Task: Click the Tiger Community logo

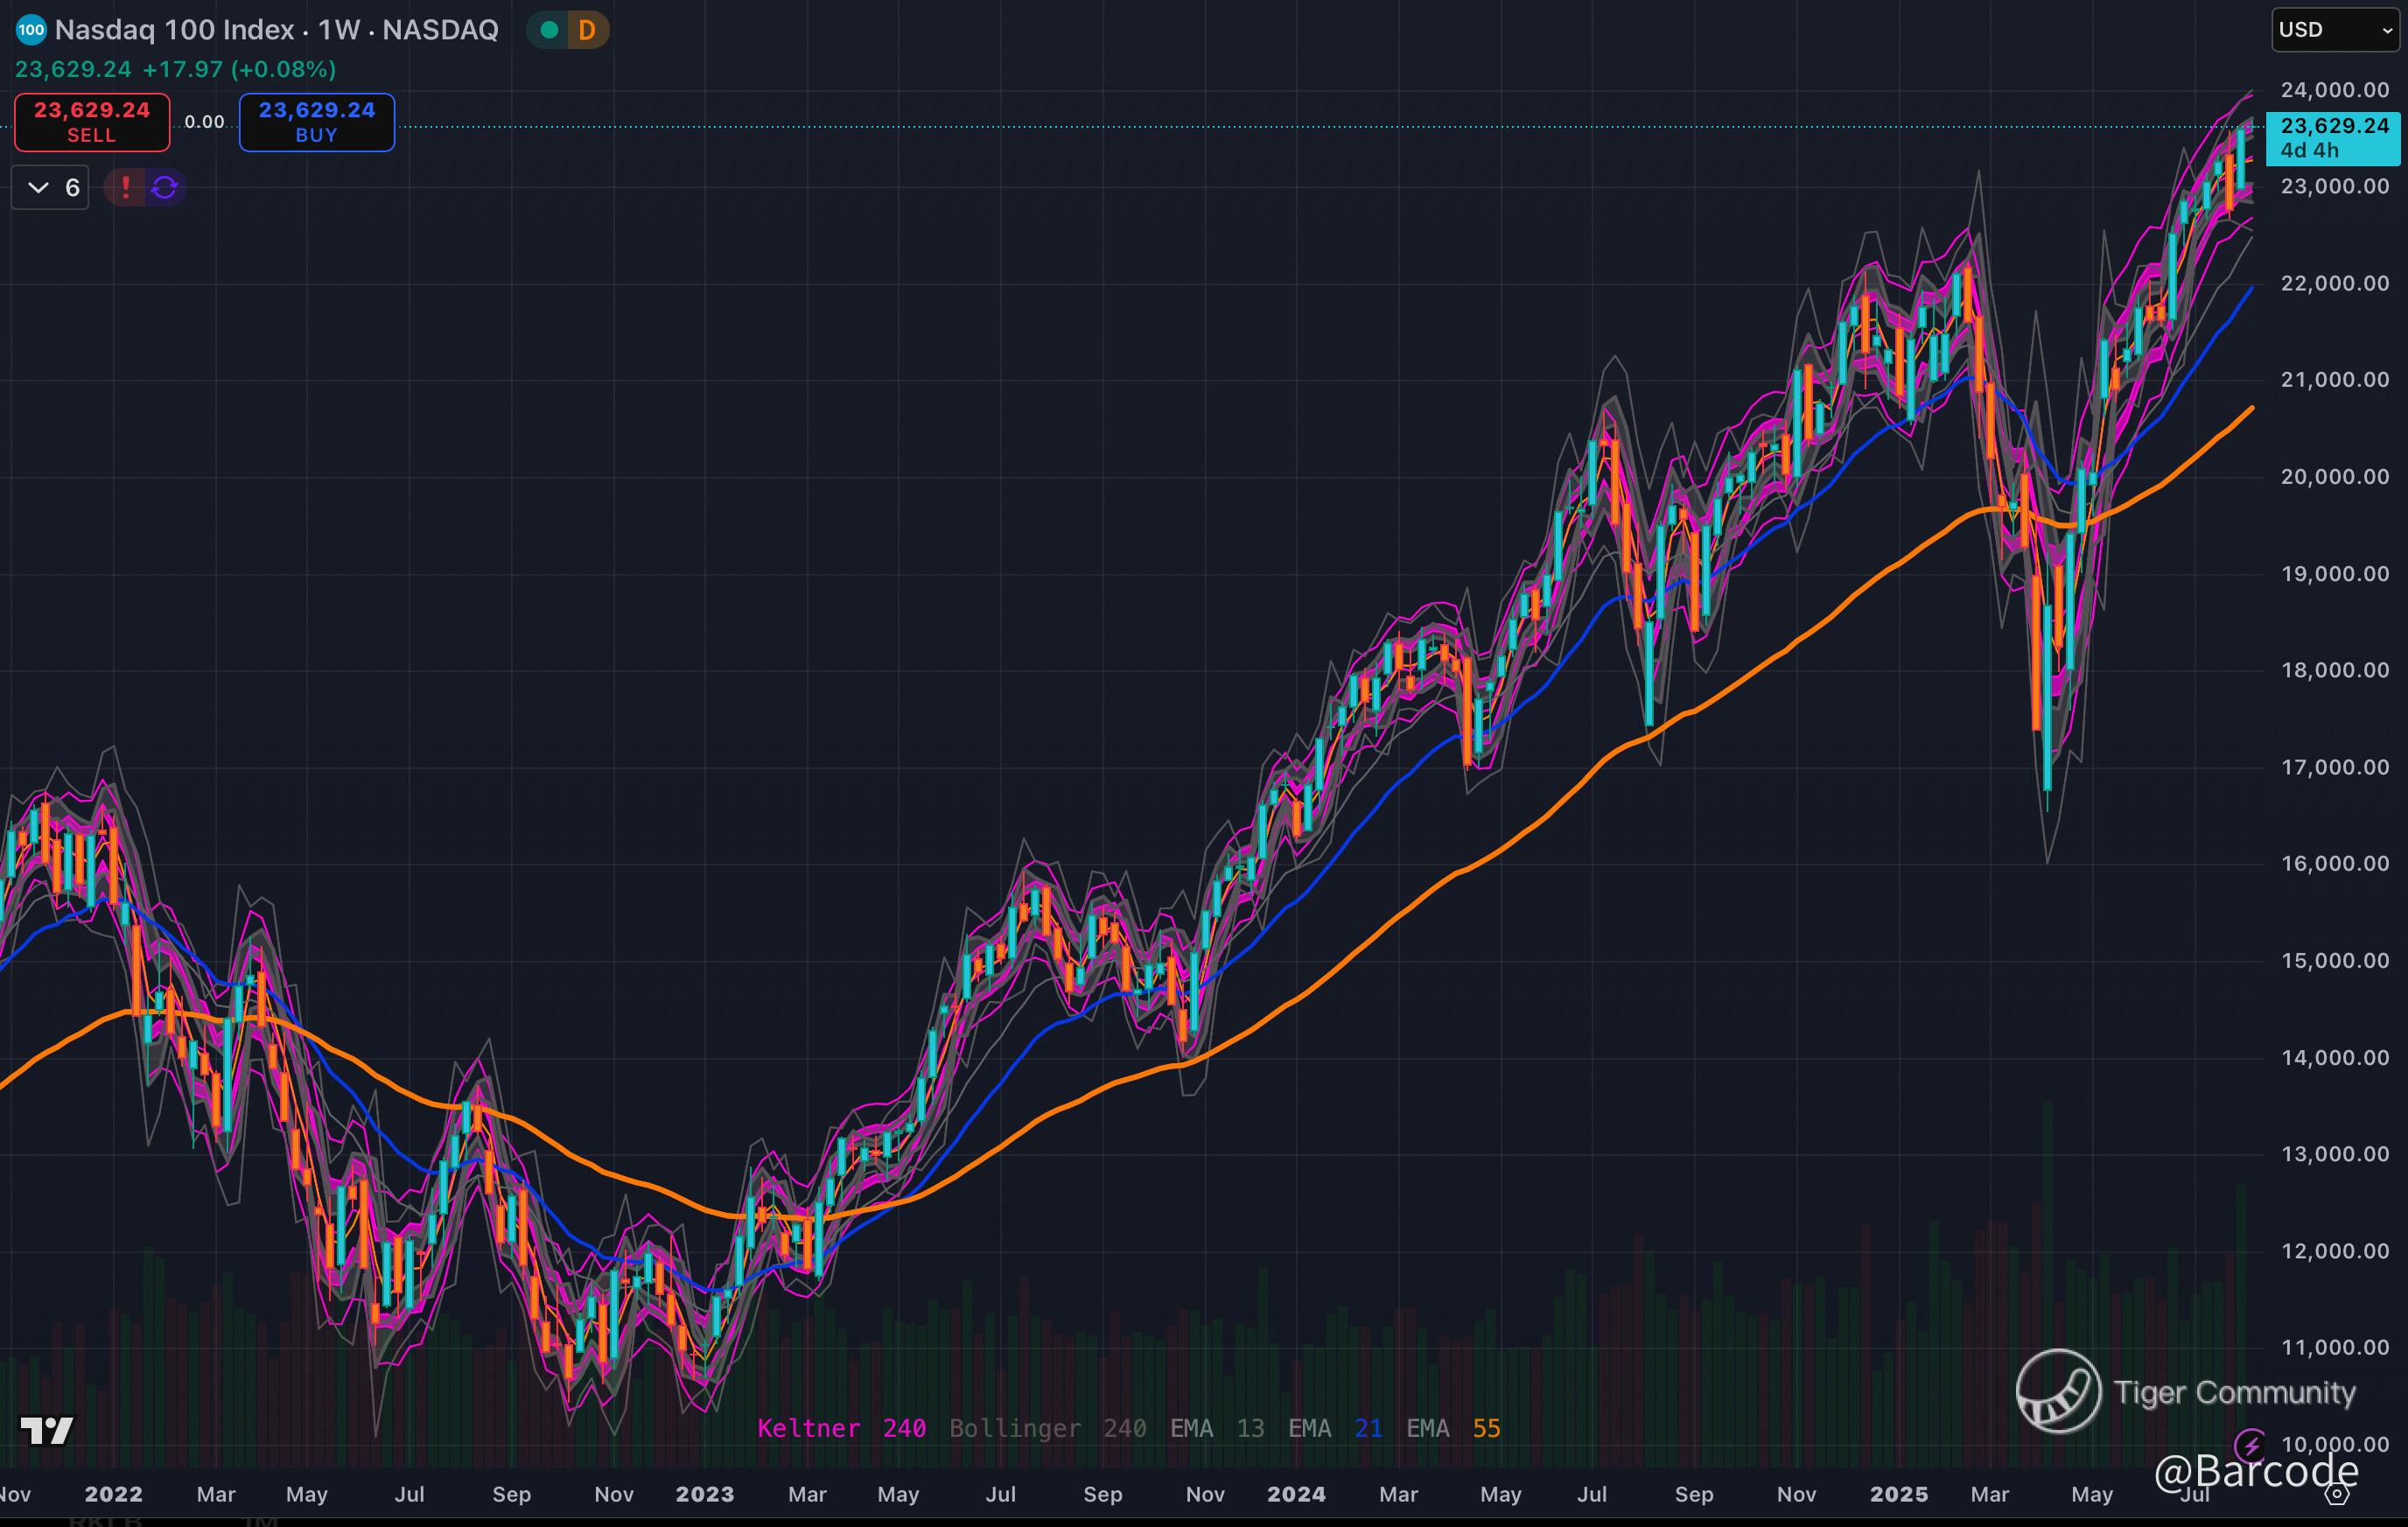Action: click(2058, 1391)
